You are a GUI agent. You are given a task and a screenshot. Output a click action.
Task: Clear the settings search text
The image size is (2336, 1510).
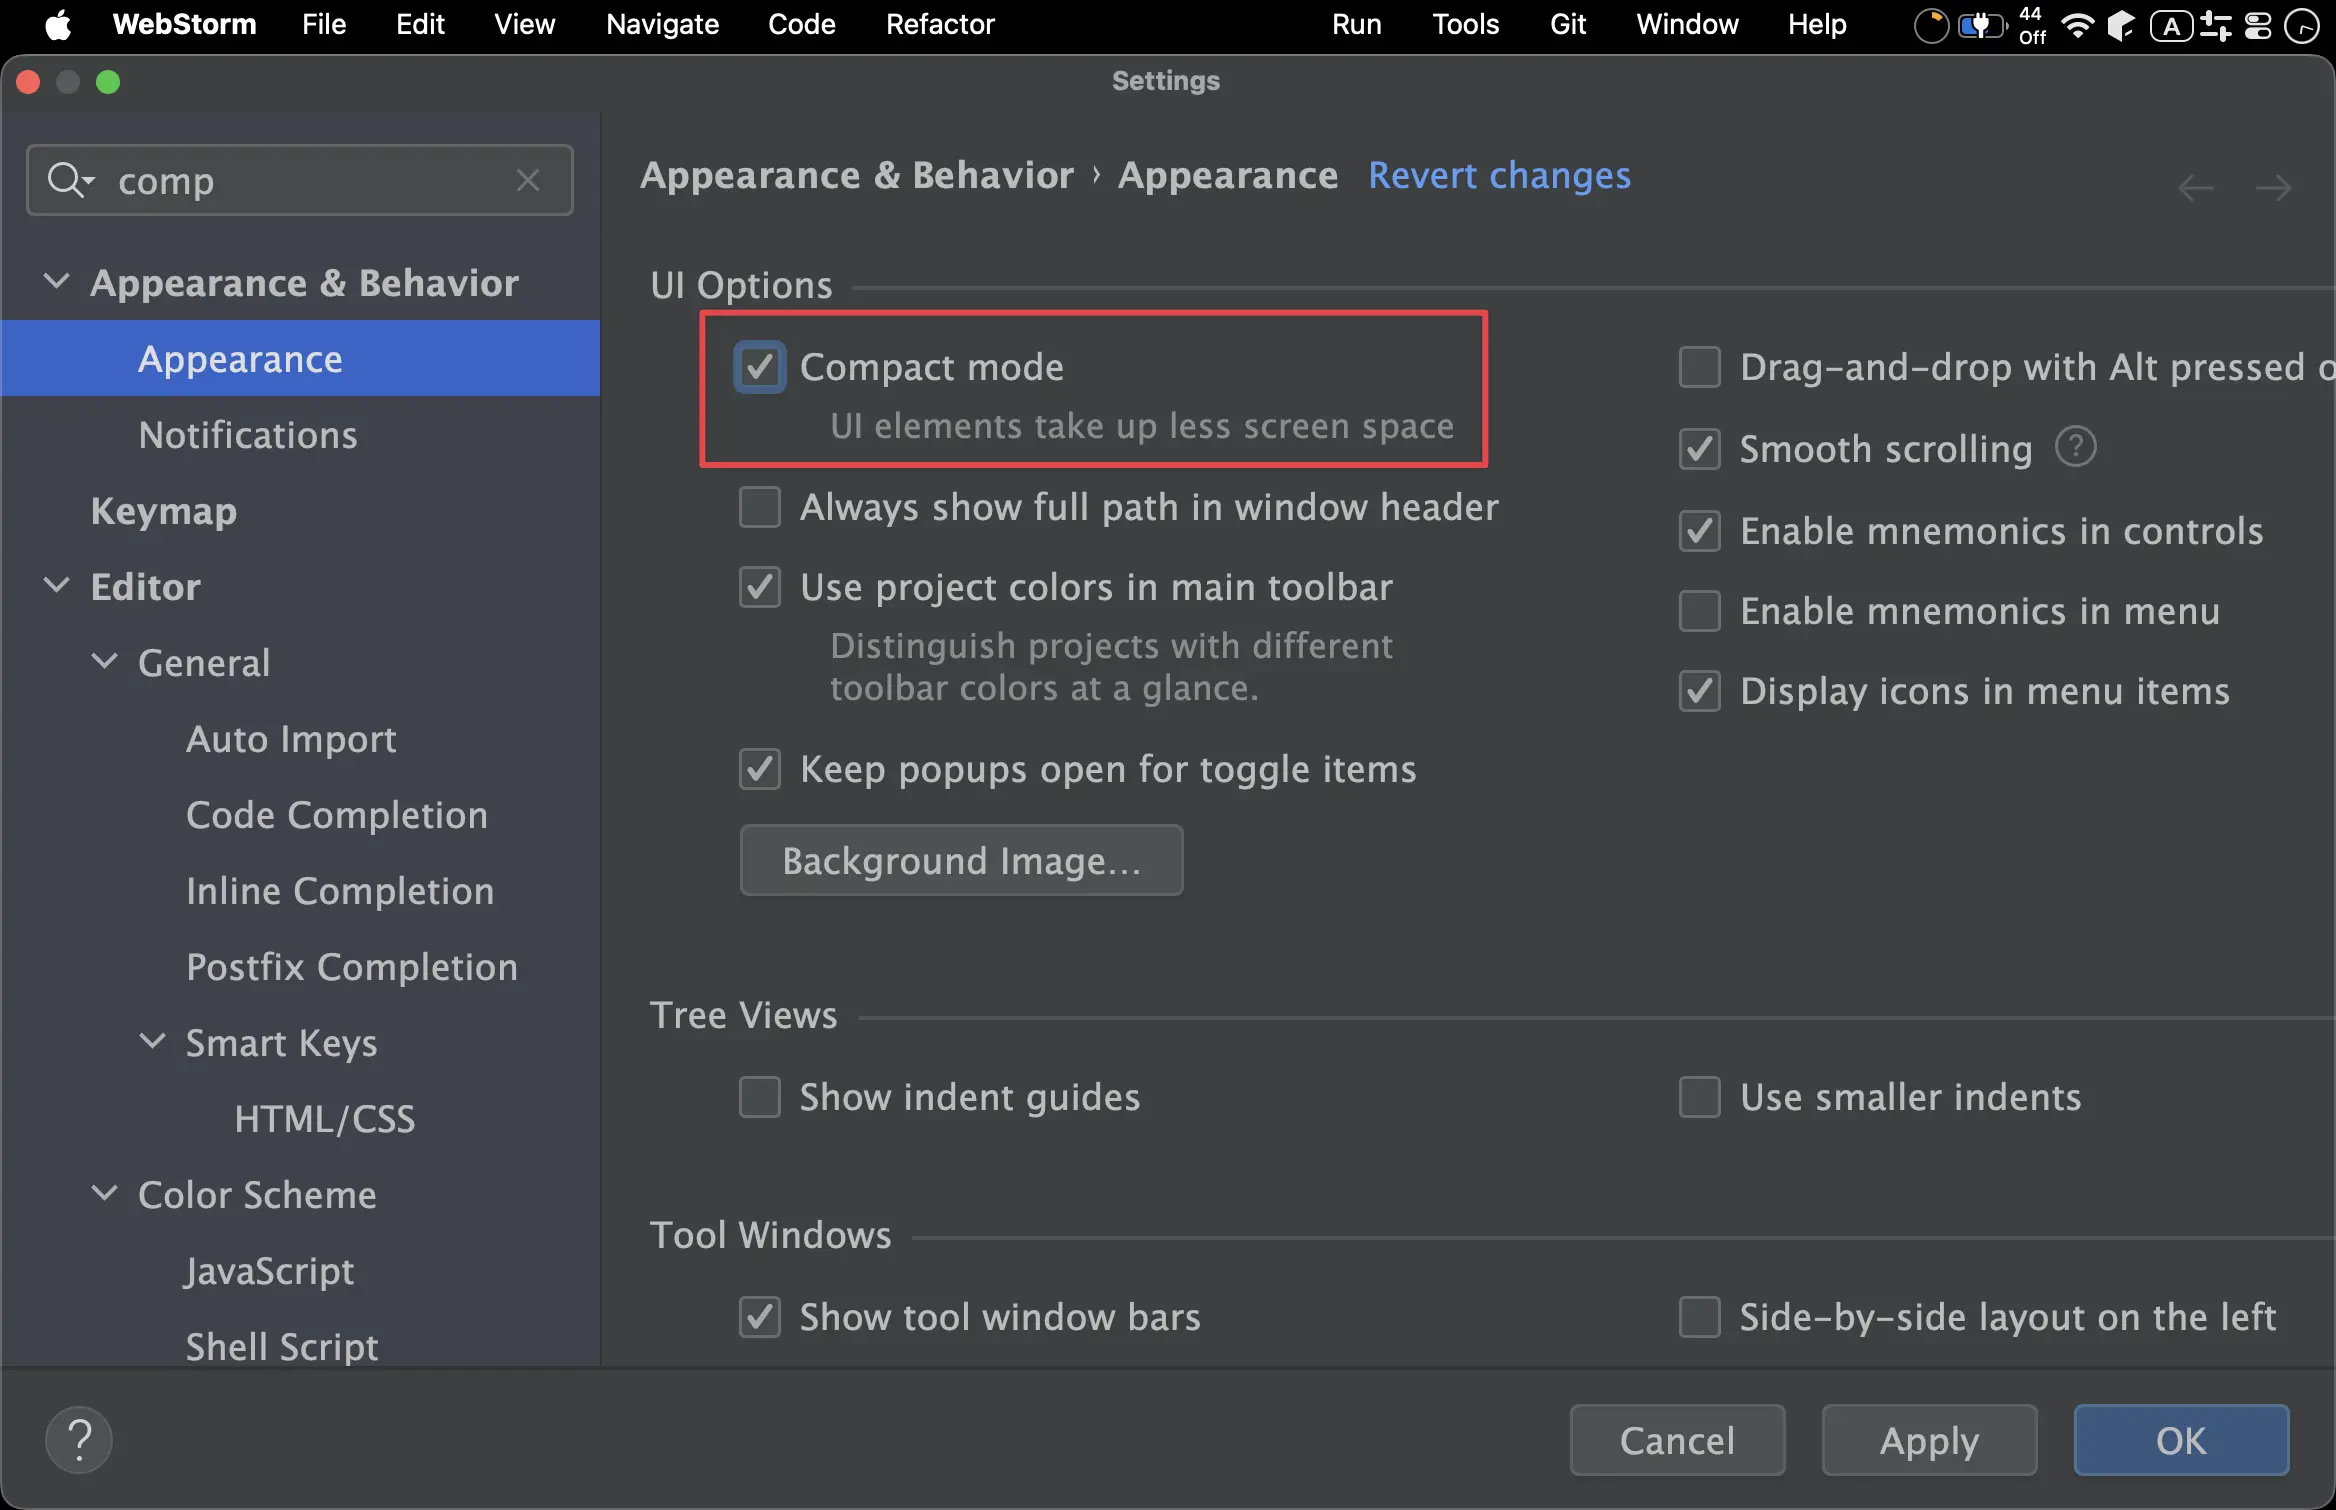pos(528,180)
